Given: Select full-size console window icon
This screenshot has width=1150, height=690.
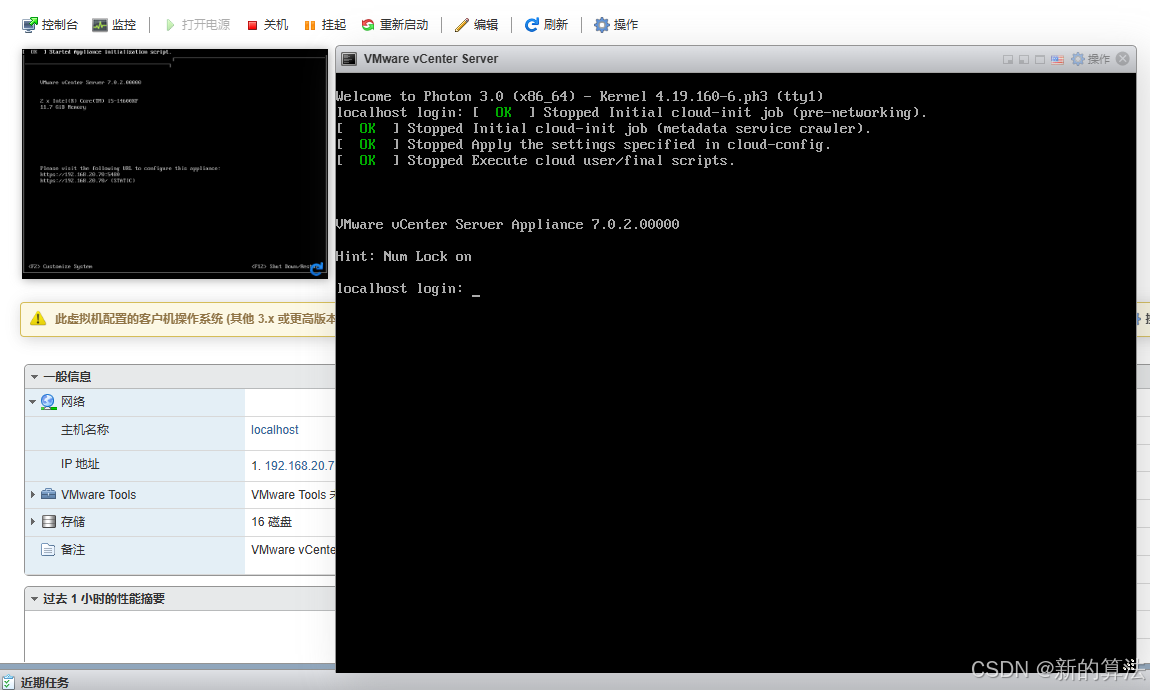Looking at the screenshot, I should tap(1040, 59).
